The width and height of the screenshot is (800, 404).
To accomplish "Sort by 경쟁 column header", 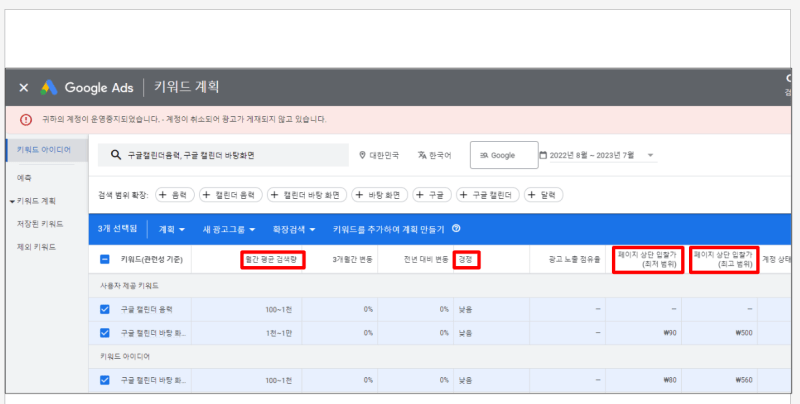I will pos(465,259).
